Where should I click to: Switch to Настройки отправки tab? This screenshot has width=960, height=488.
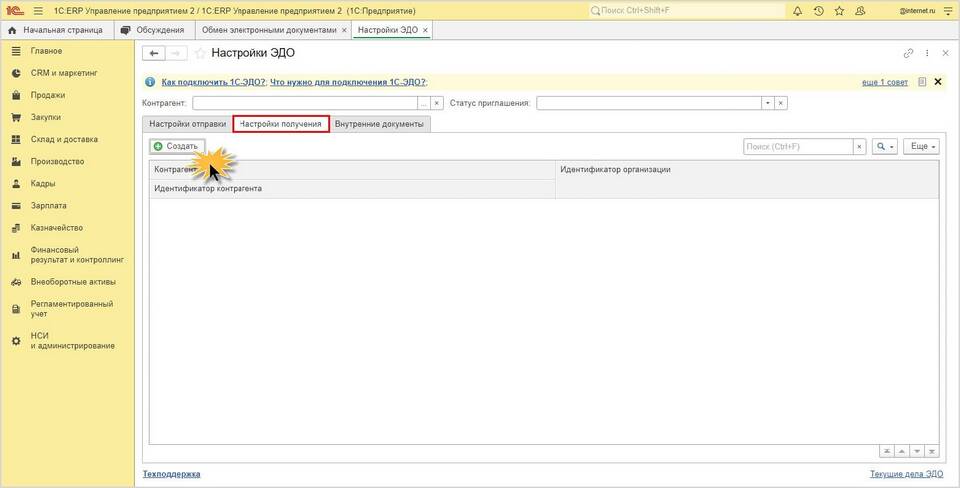pyautogui.click(x=187, y=124)
